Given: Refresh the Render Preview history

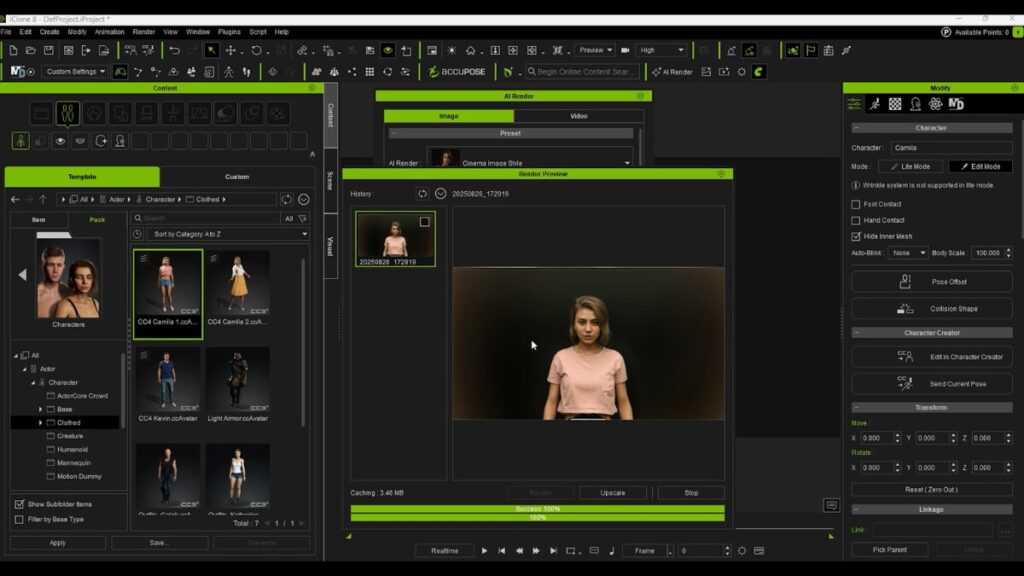Looking at the screenshot, I should pyautogui.click(x=423, y=194).
